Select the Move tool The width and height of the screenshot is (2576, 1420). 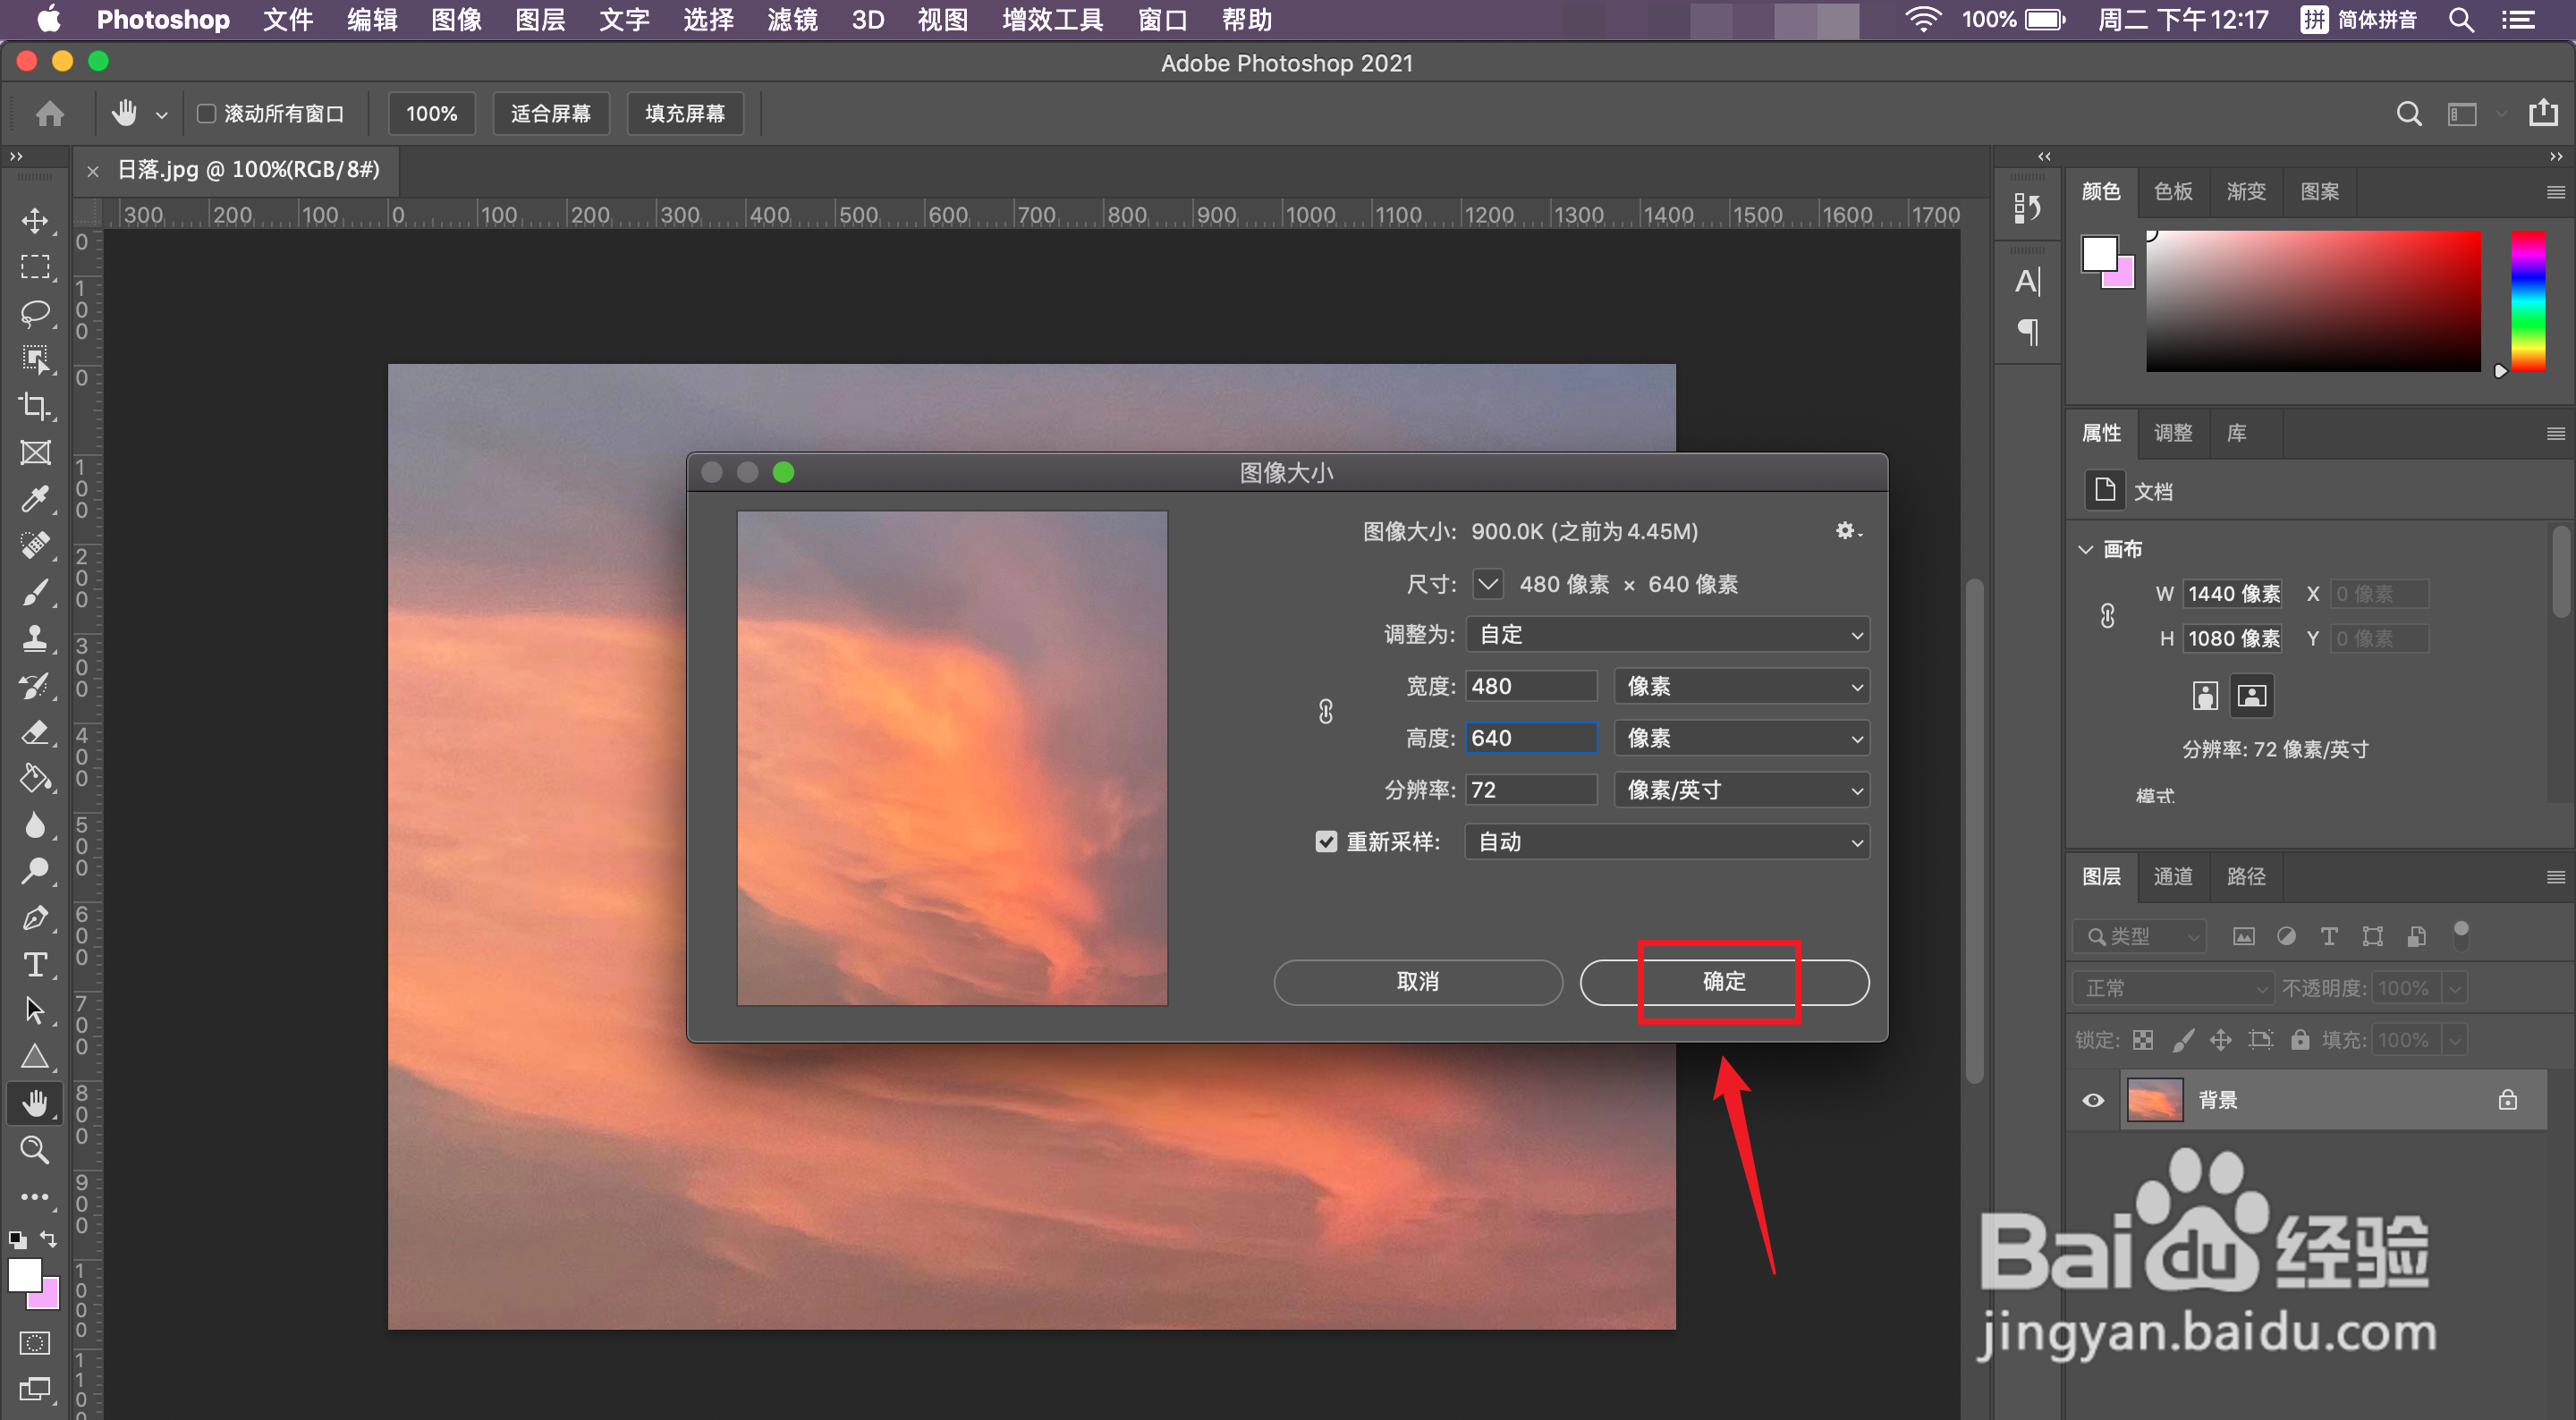click(x=35, y=220)
